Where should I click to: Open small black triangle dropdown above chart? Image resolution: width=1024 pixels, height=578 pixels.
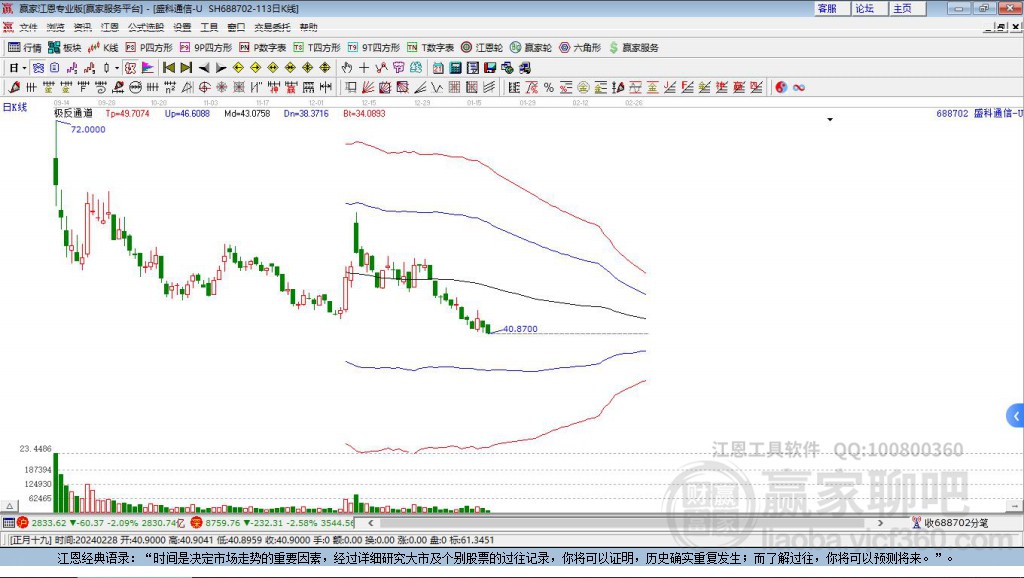(x=830, y=120)
